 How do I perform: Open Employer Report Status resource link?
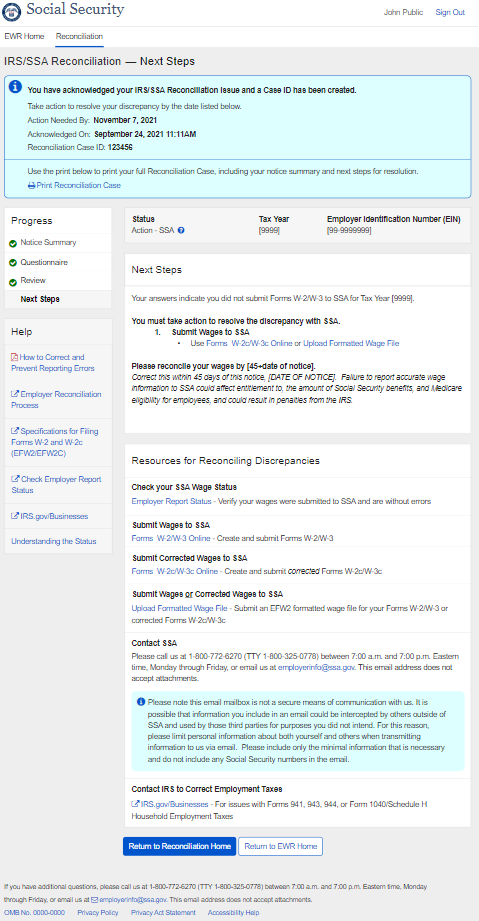(171, 502)
